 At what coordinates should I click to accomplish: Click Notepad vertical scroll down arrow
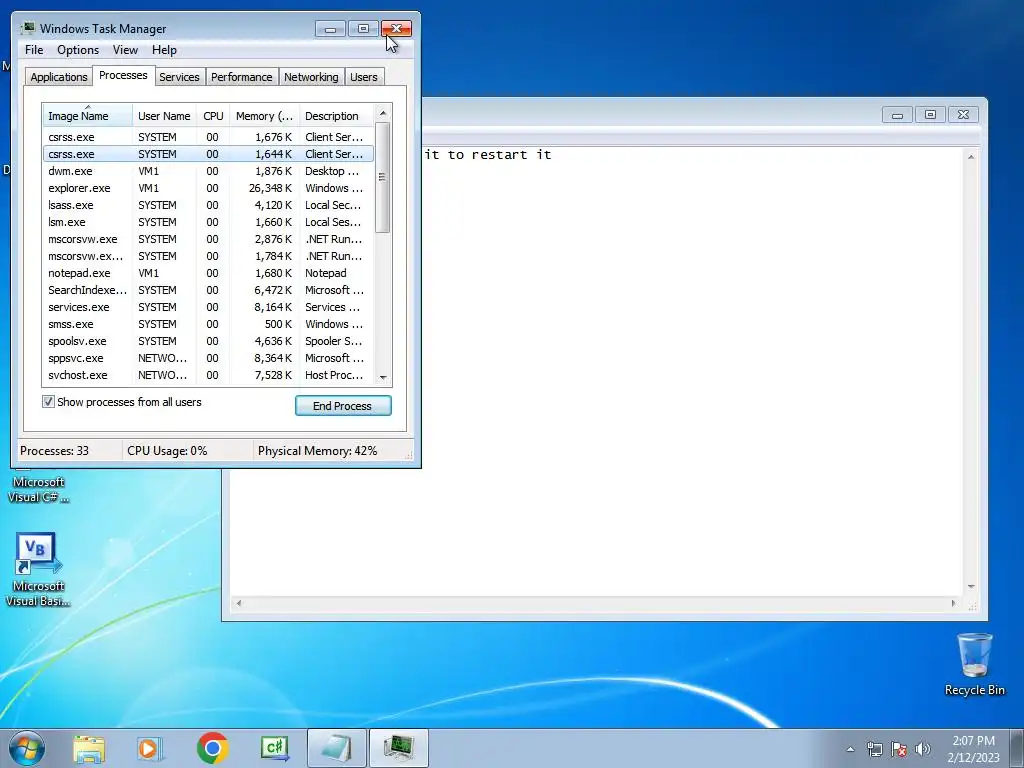[x=971, y=587]
